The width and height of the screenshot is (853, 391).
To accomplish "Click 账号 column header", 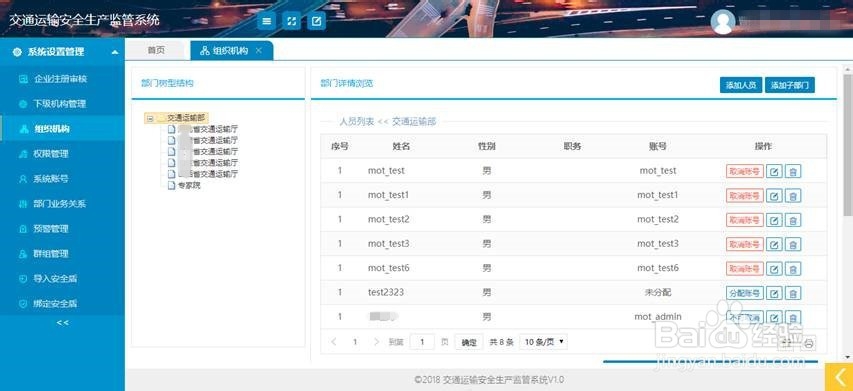I will (658, 146).
